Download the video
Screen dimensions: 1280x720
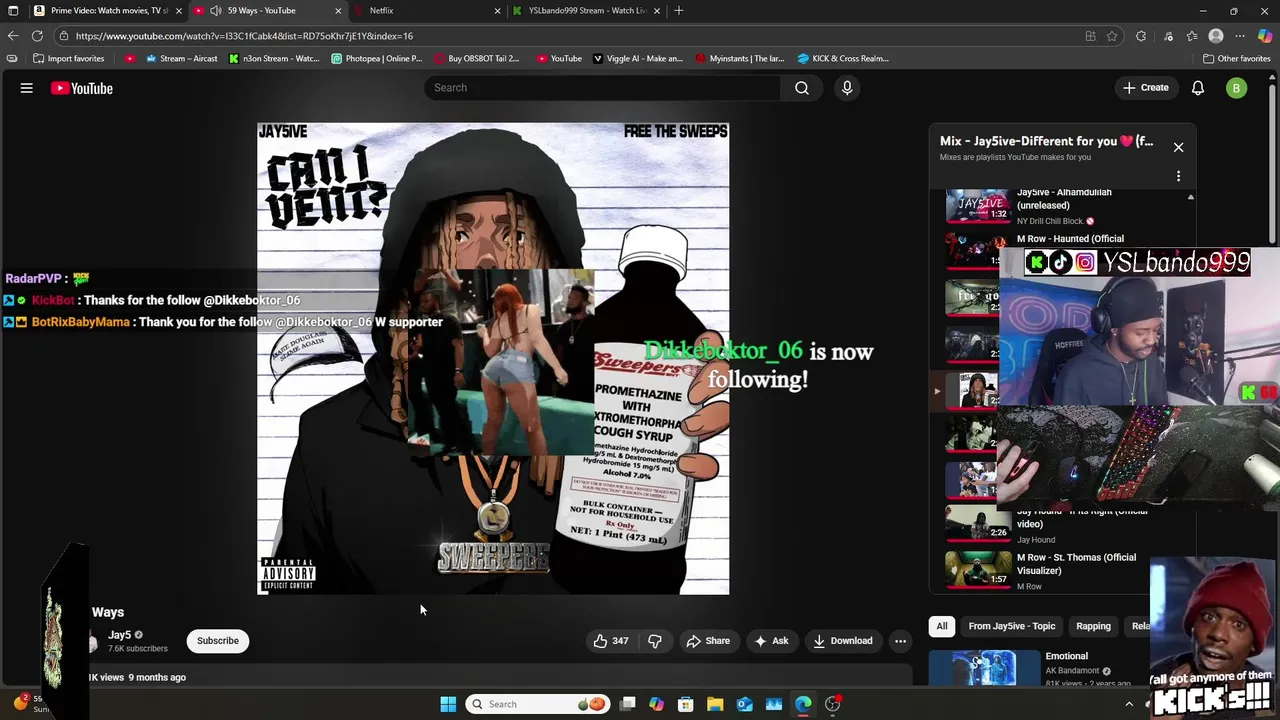click(843, 641)
